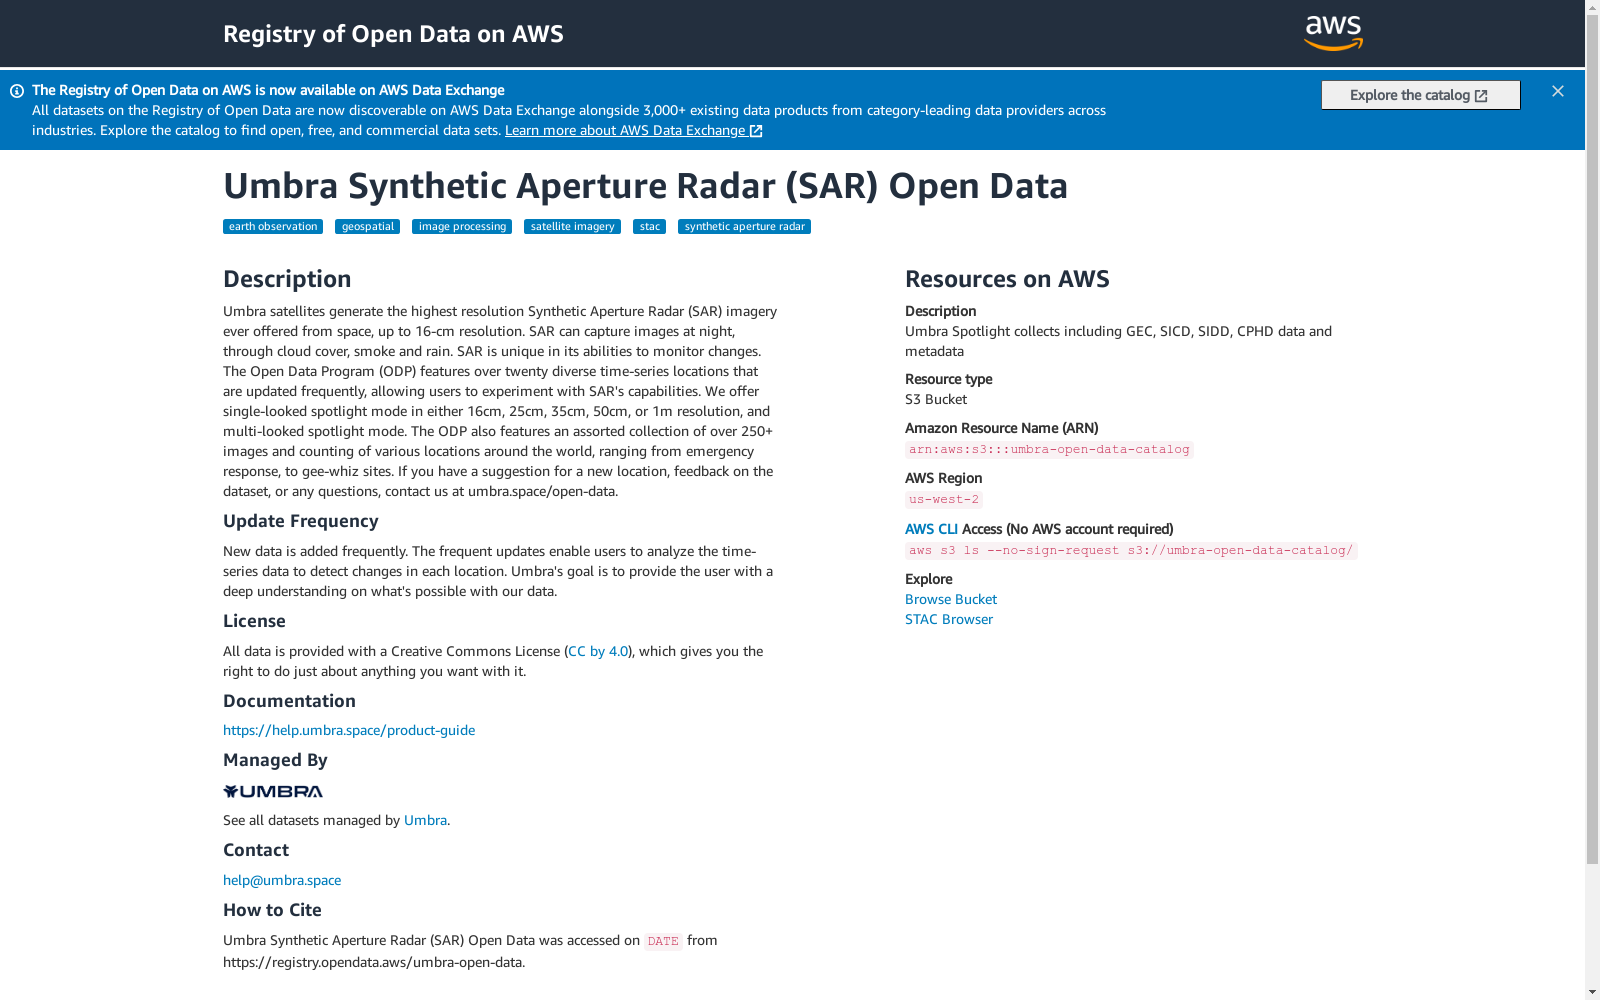Click the How to Cite heading

272,910
